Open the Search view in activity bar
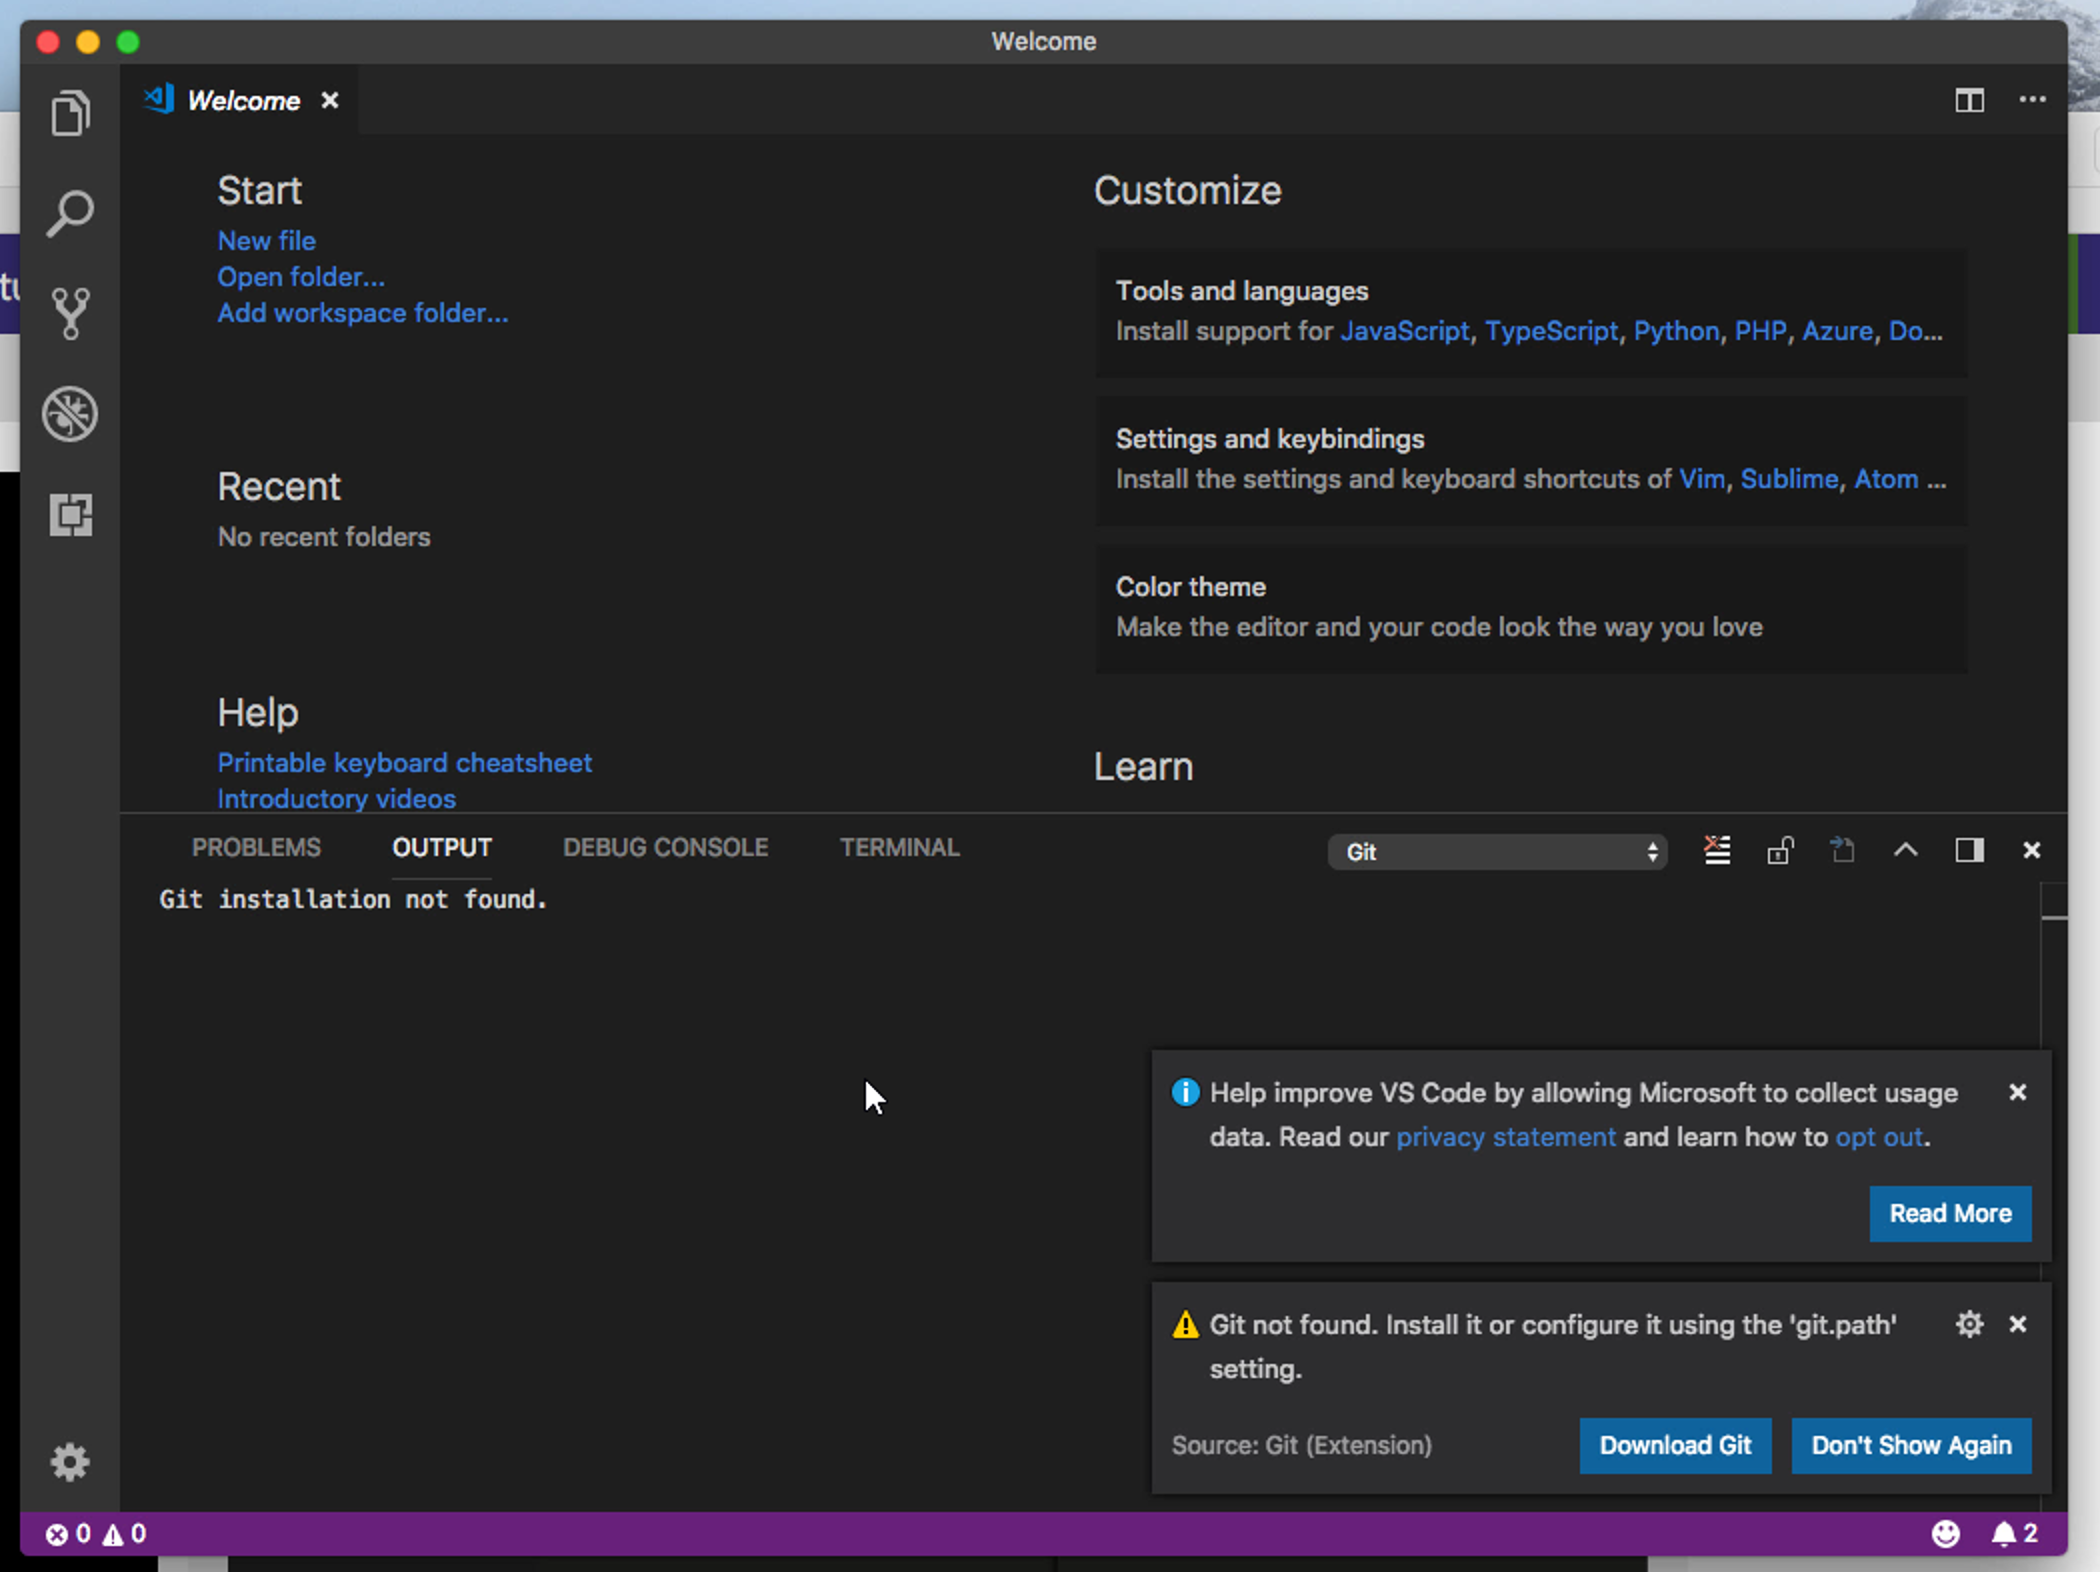 (x=70, y=213)
